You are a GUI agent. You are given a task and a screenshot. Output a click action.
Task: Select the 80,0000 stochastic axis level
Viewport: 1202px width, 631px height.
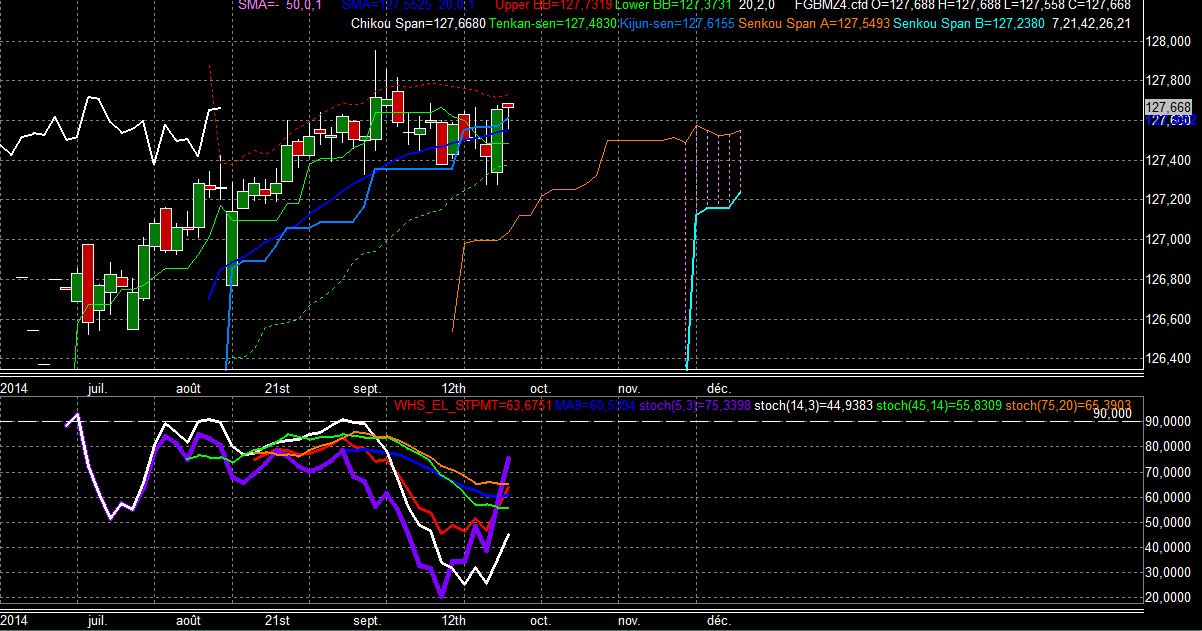(1169, 448)
